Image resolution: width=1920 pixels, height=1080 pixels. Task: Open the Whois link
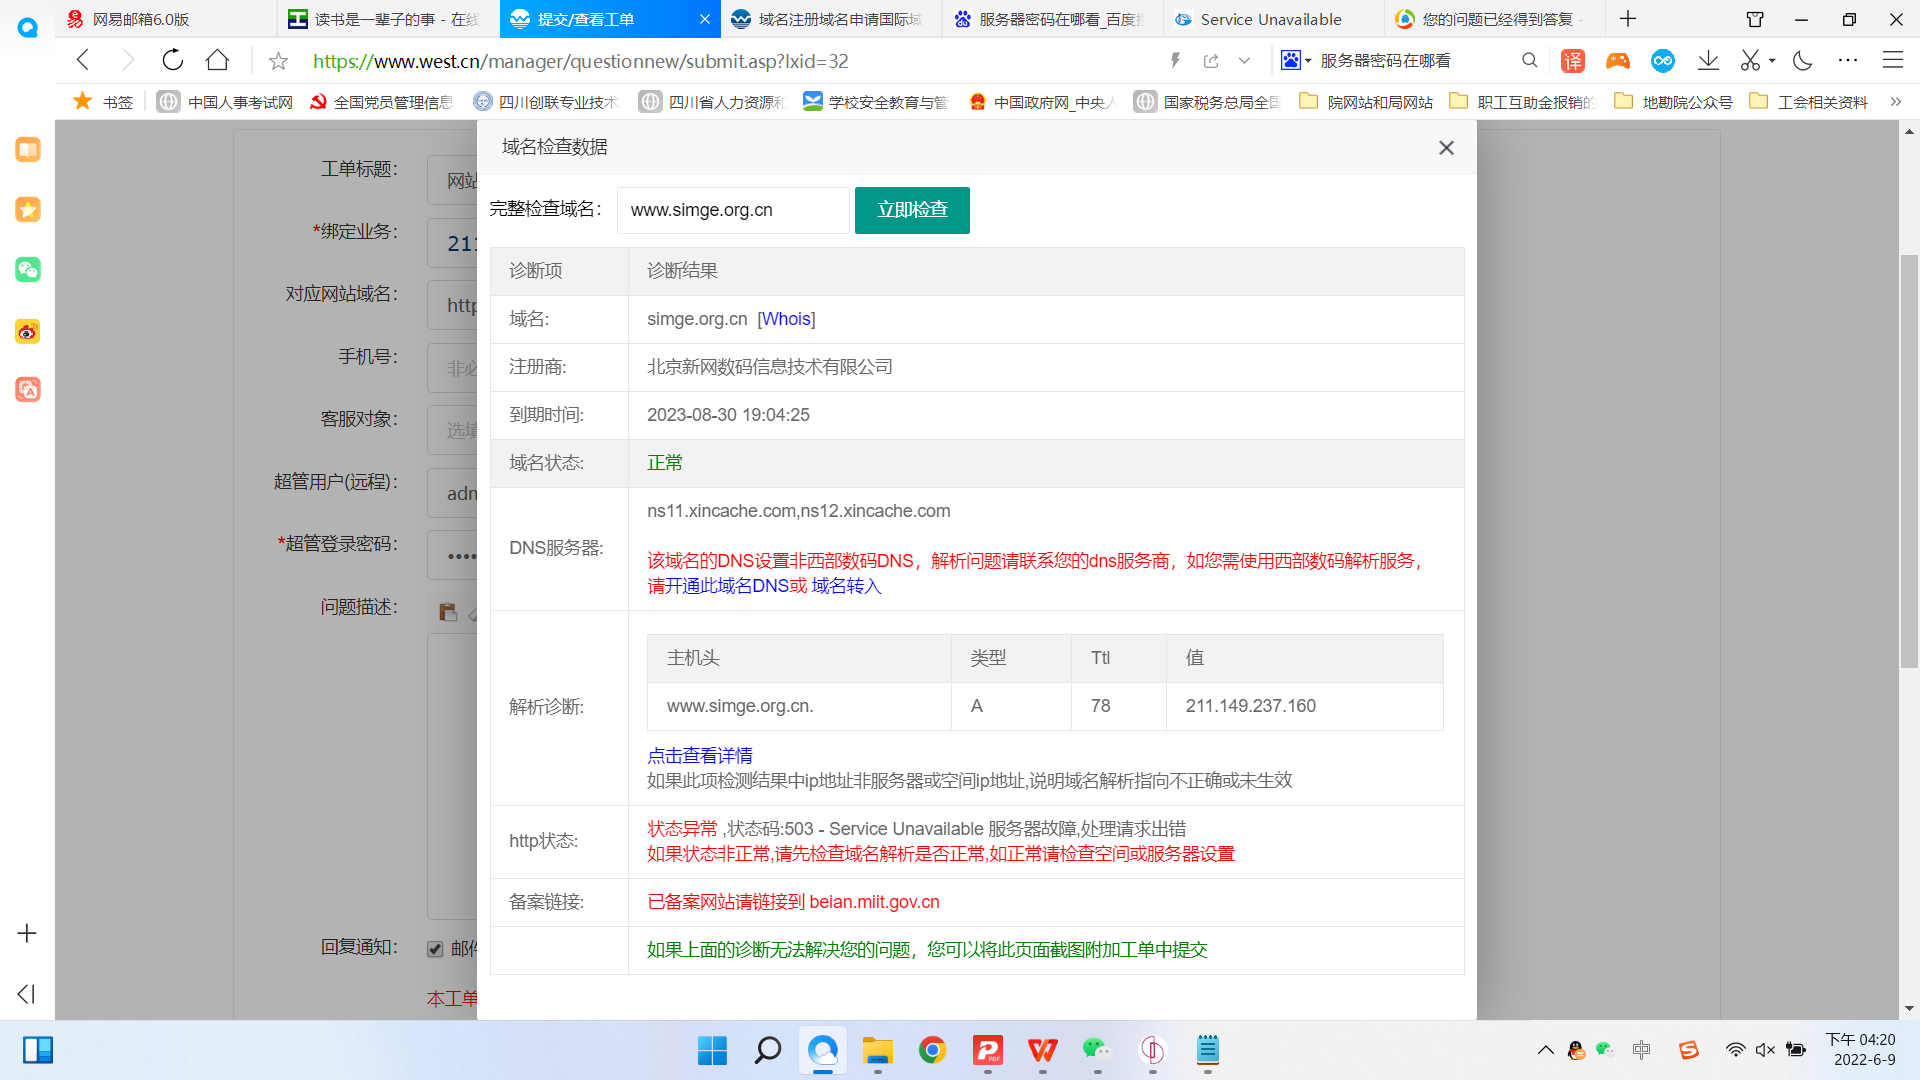786,319
